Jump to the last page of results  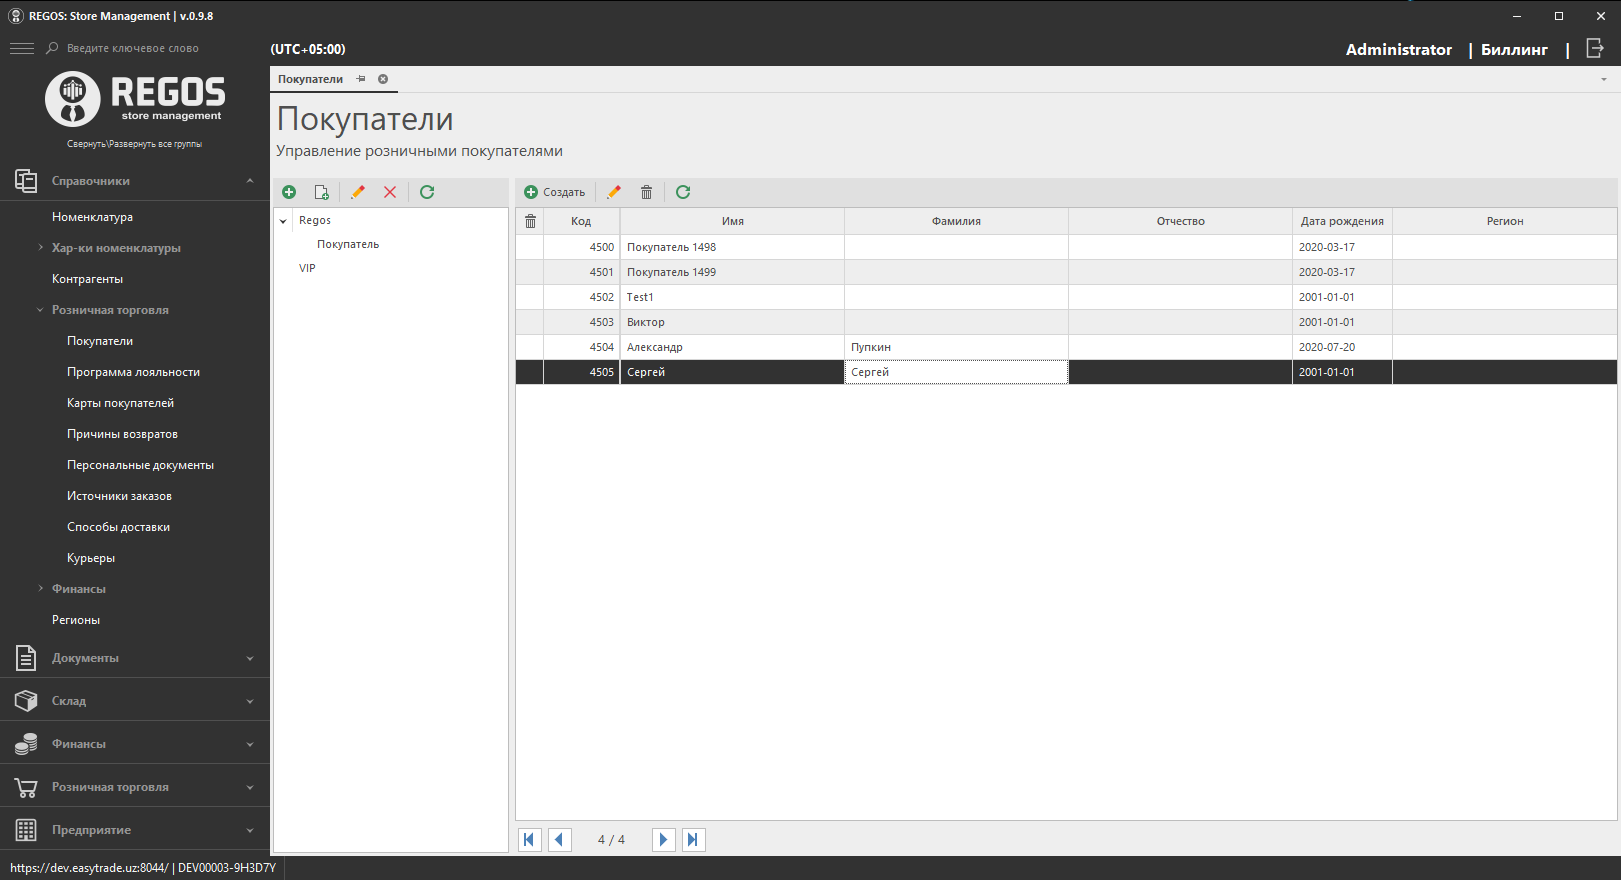point(693,840)
